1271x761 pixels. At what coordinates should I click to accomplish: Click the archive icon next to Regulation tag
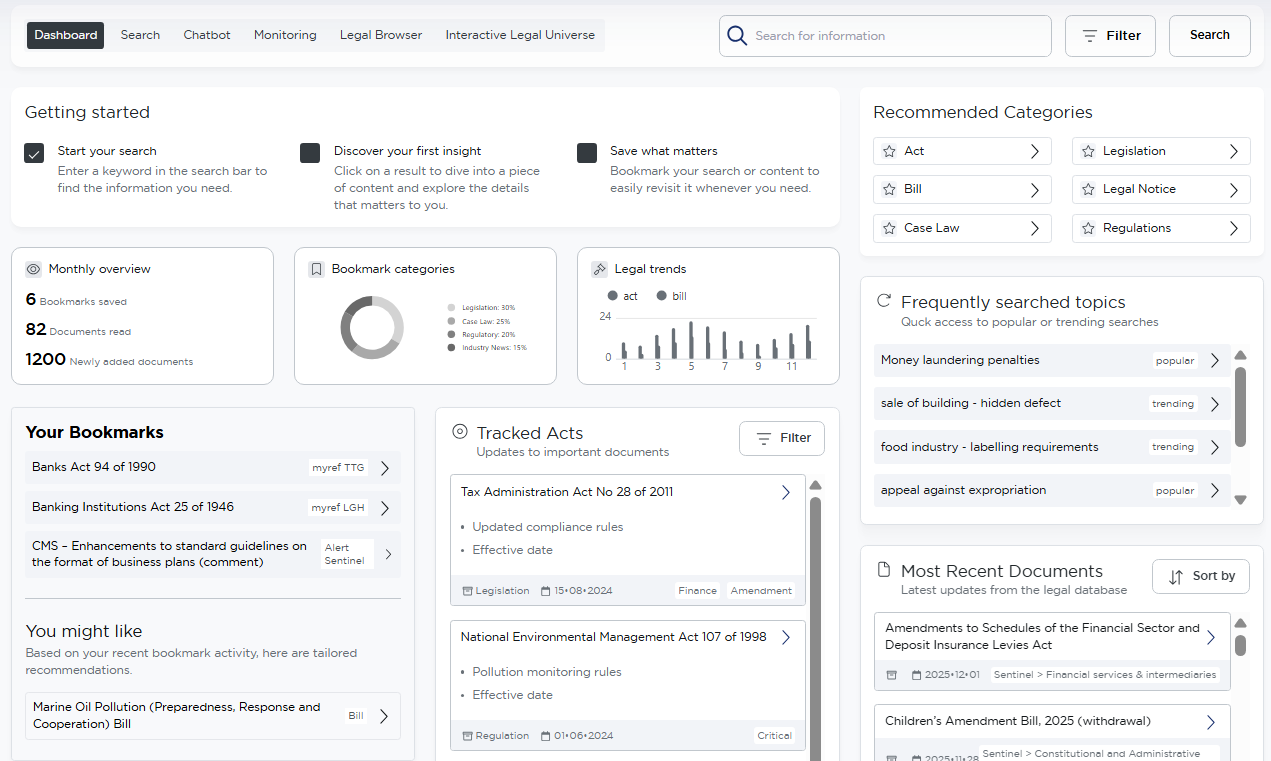click(467, 736)
